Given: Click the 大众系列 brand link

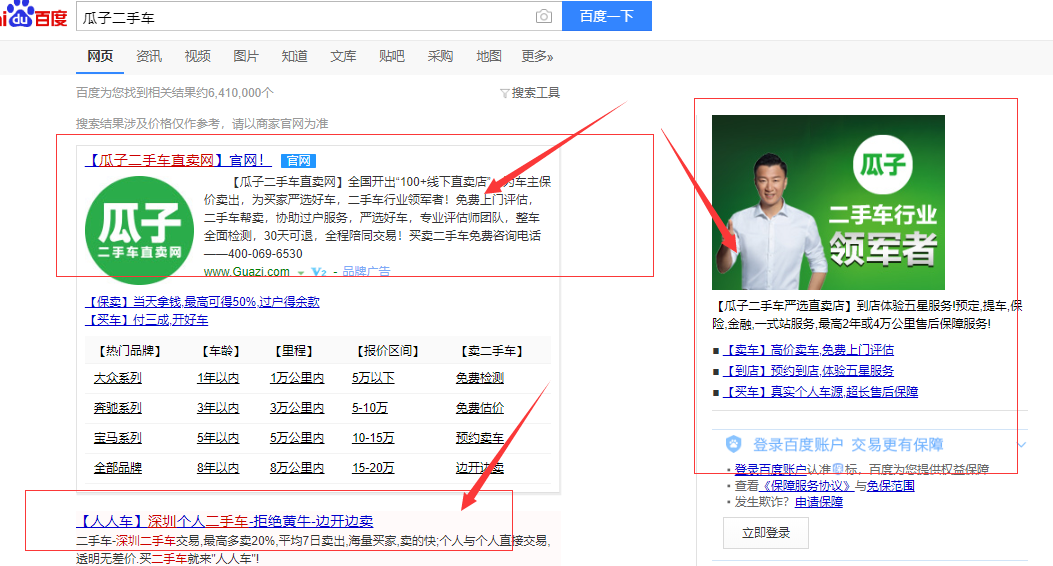Looking at the screenshot, I should click(x=117, y=378).
